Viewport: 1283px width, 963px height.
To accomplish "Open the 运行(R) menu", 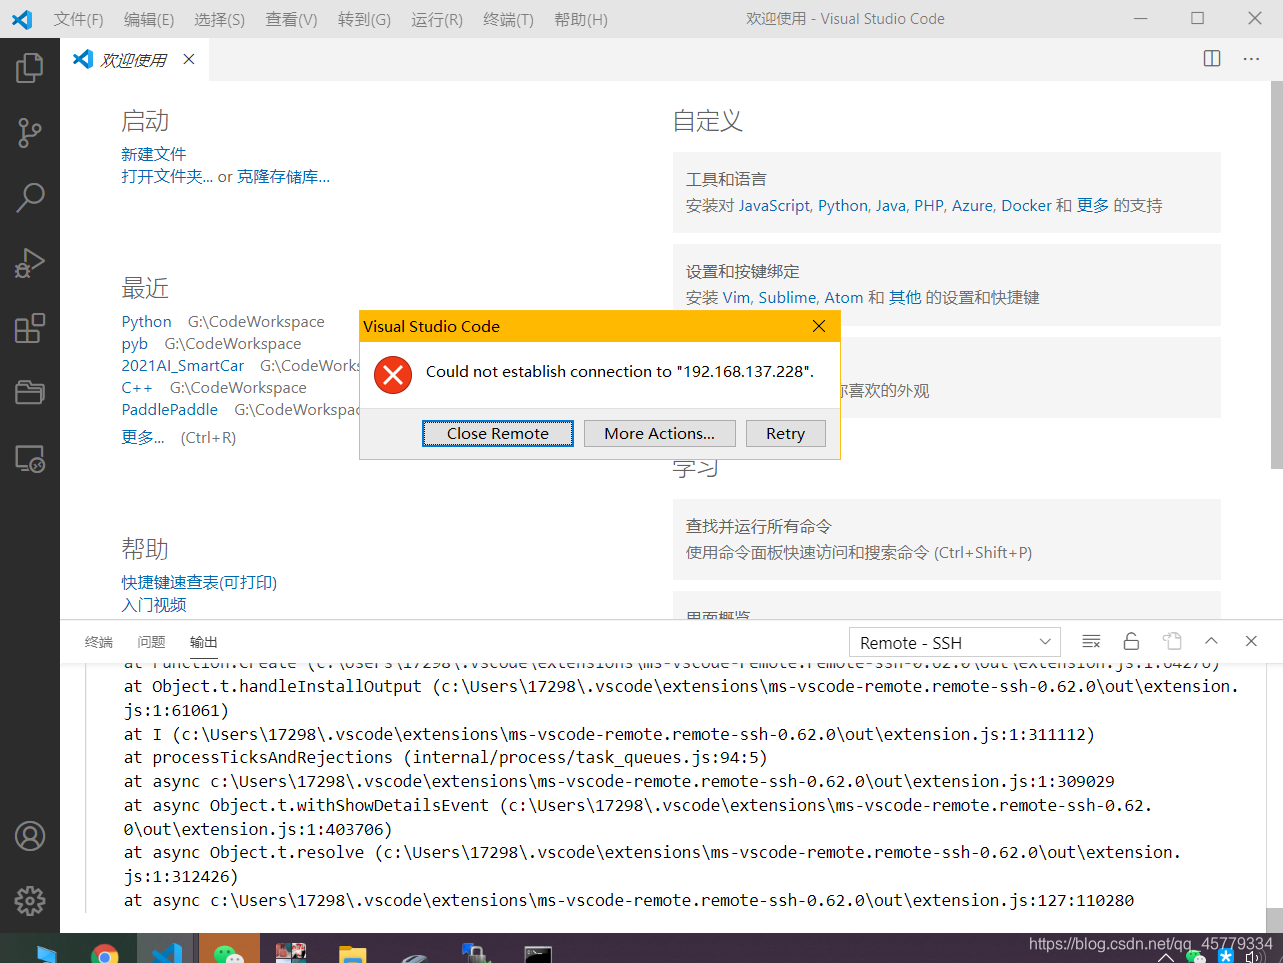I will [x=437, y=19].
